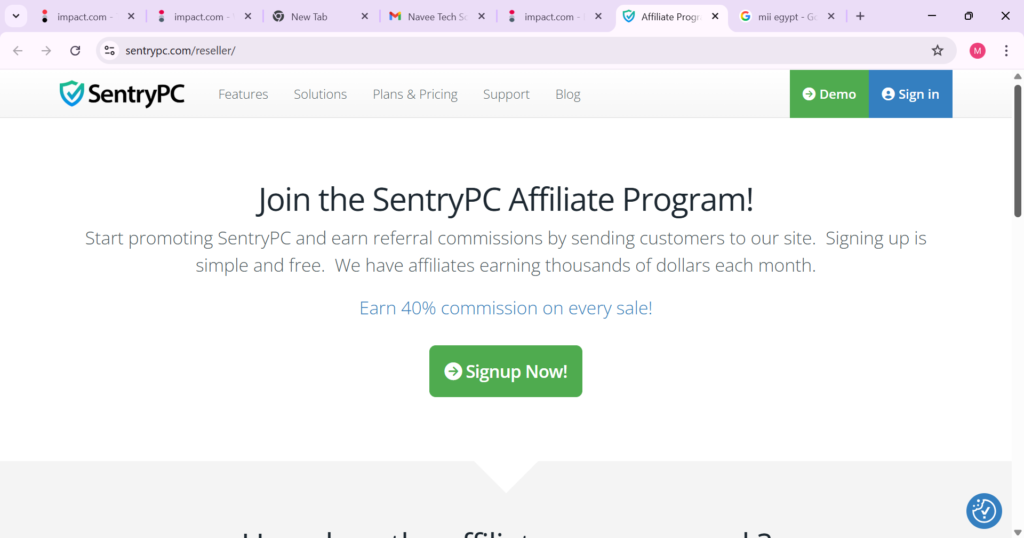The width and height of the screenshot is (1024, 538).
Task: Expand the tab search dropdown arrow
Action: [16, 16]
